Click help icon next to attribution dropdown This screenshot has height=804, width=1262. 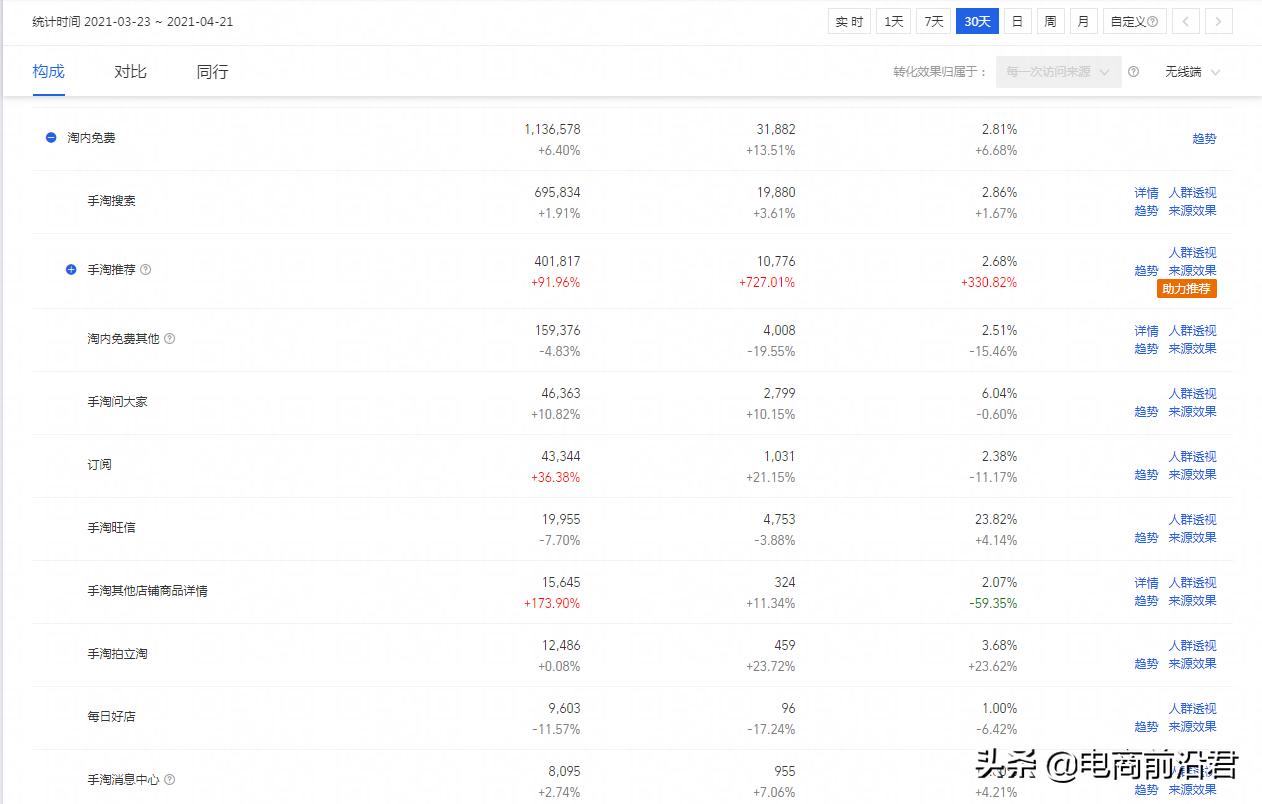(x=1134, y=72)
